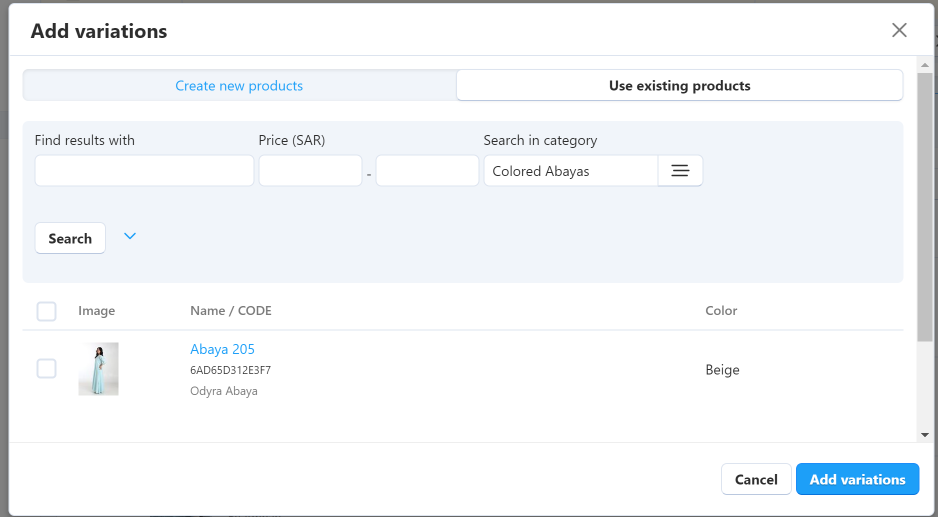Viewport: 938px width, 517px height.
Task: Check the Abaya 205 row checkbox
Action: [47, 369]
